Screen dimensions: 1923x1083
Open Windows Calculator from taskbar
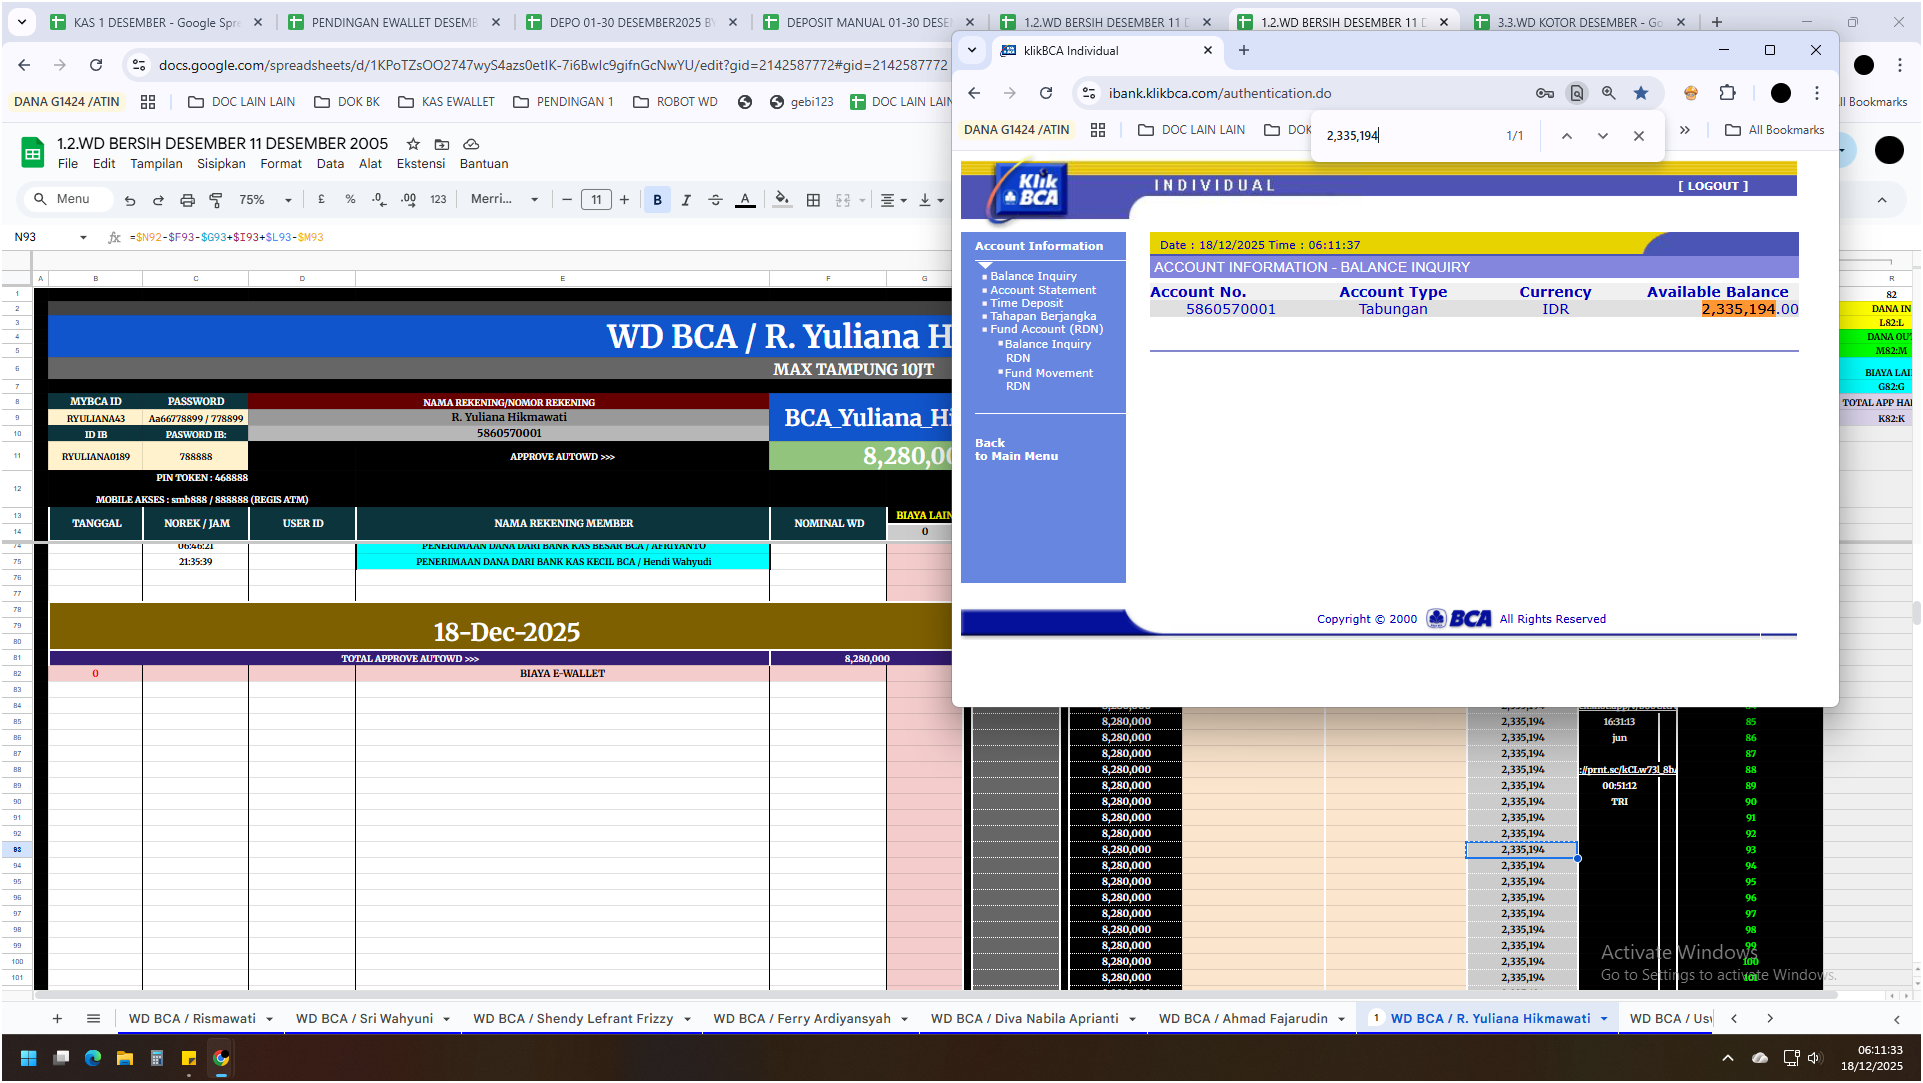[x=157, y=1058]
